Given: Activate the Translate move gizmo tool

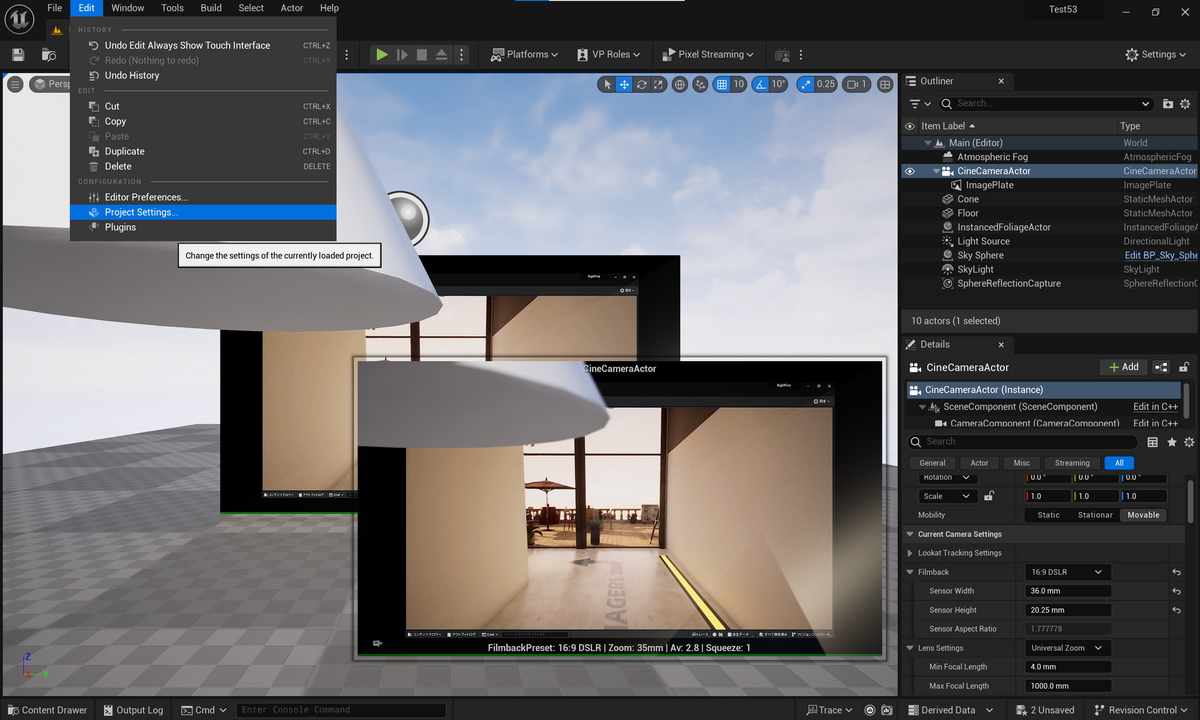Looking at the screenshot, I should pos(624,85).
